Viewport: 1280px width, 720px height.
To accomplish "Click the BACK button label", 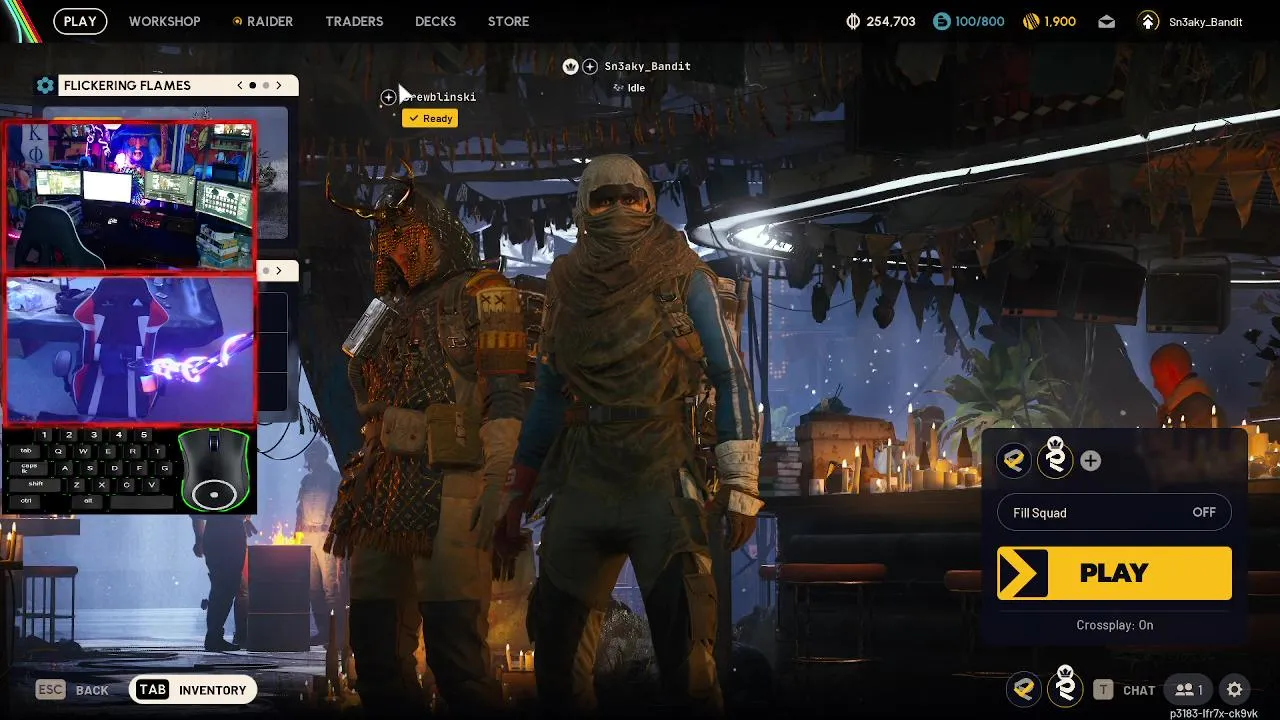I will [92, 690].
